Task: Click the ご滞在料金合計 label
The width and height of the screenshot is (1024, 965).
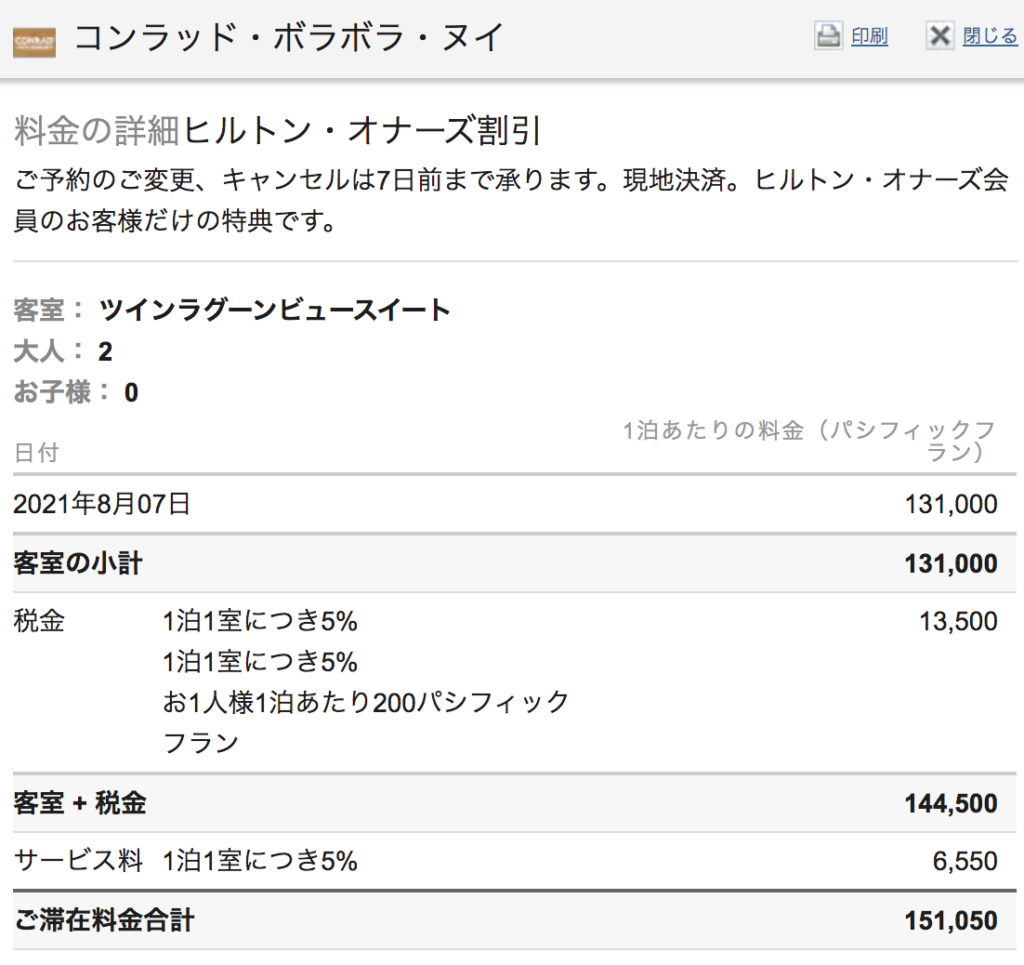Action: (x=104, y=921)
